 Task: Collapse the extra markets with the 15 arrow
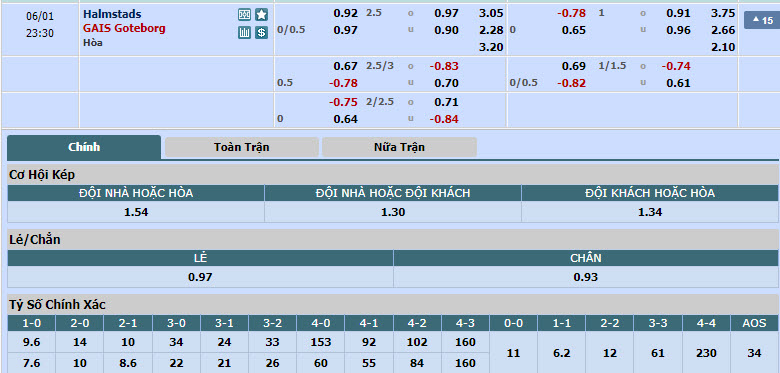(762, 20)
